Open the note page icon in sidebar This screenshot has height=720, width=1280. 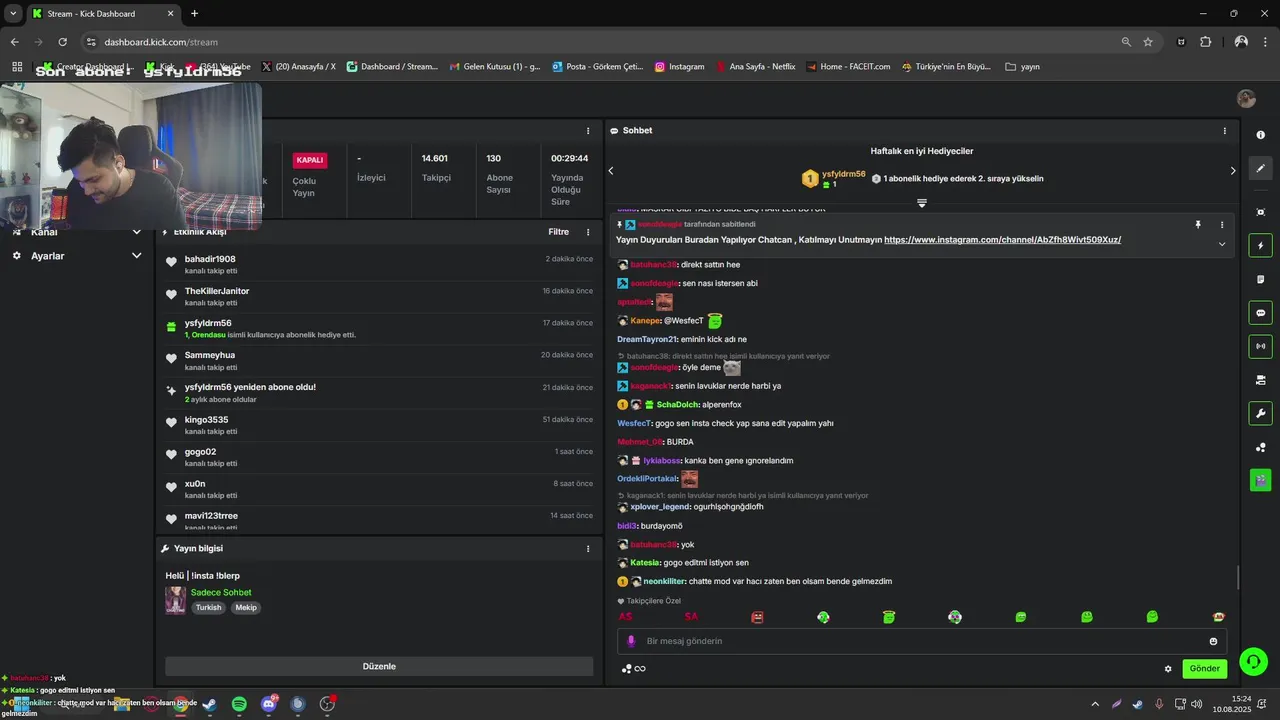coord(1260,279)
